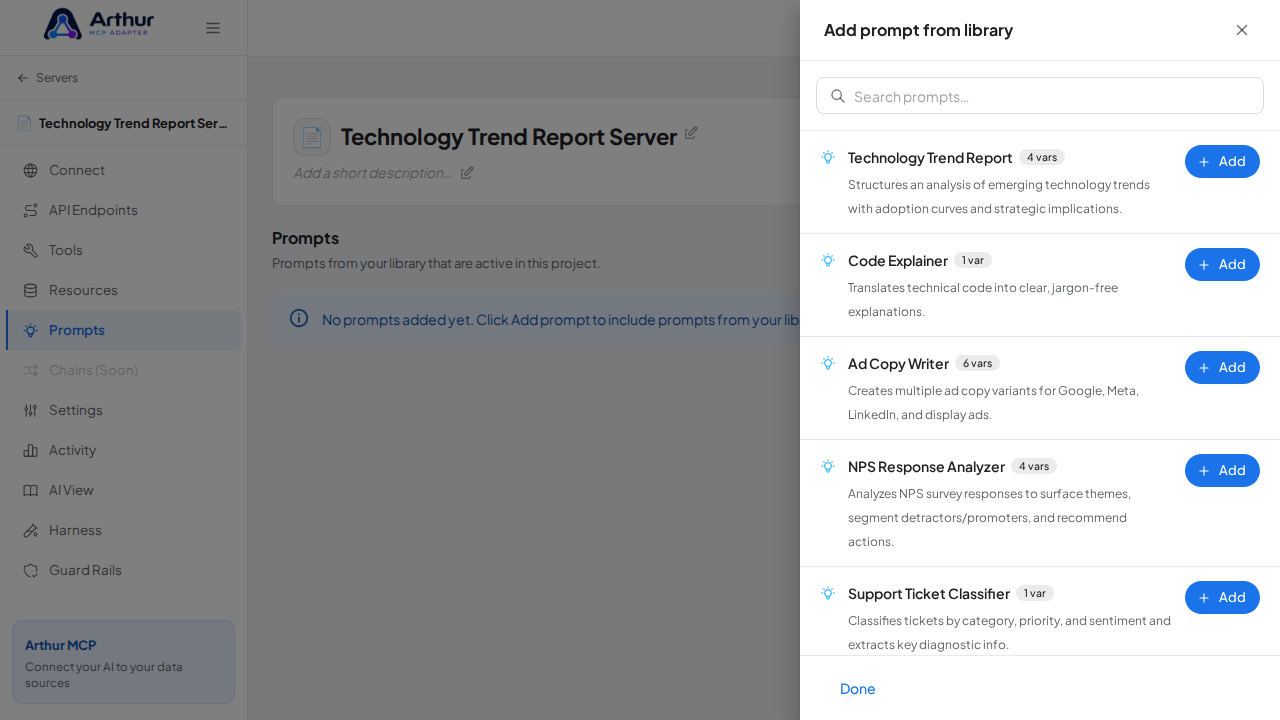Open API Endpoints in the sidebar
The width and height of the screenshot is (1280, 720).
tap(124, 210)
